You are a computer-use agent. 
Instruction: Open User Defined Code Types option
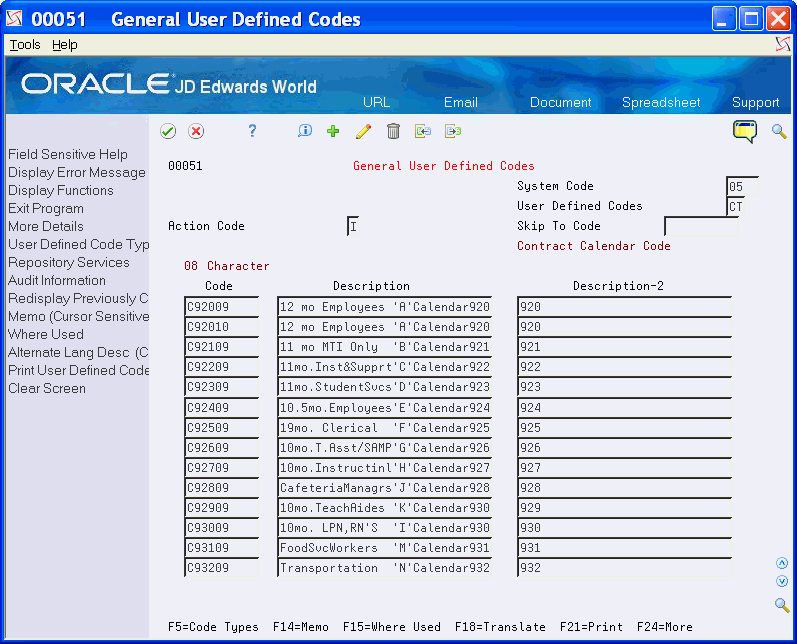78,244
